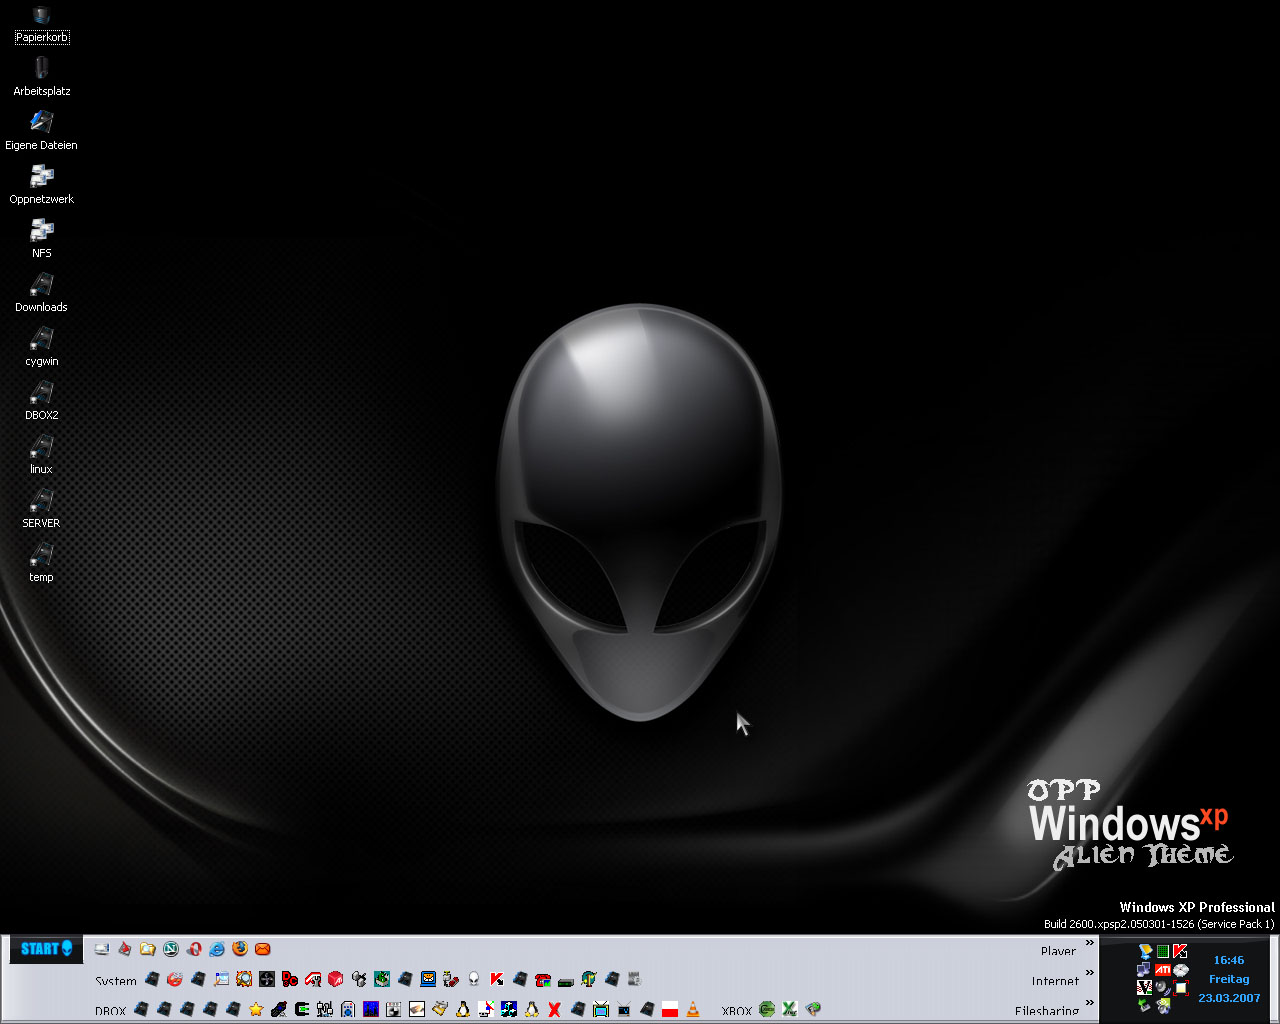Select the cygwin desktop shortcut
The image size is (1280, 1024).
(41, 347)
